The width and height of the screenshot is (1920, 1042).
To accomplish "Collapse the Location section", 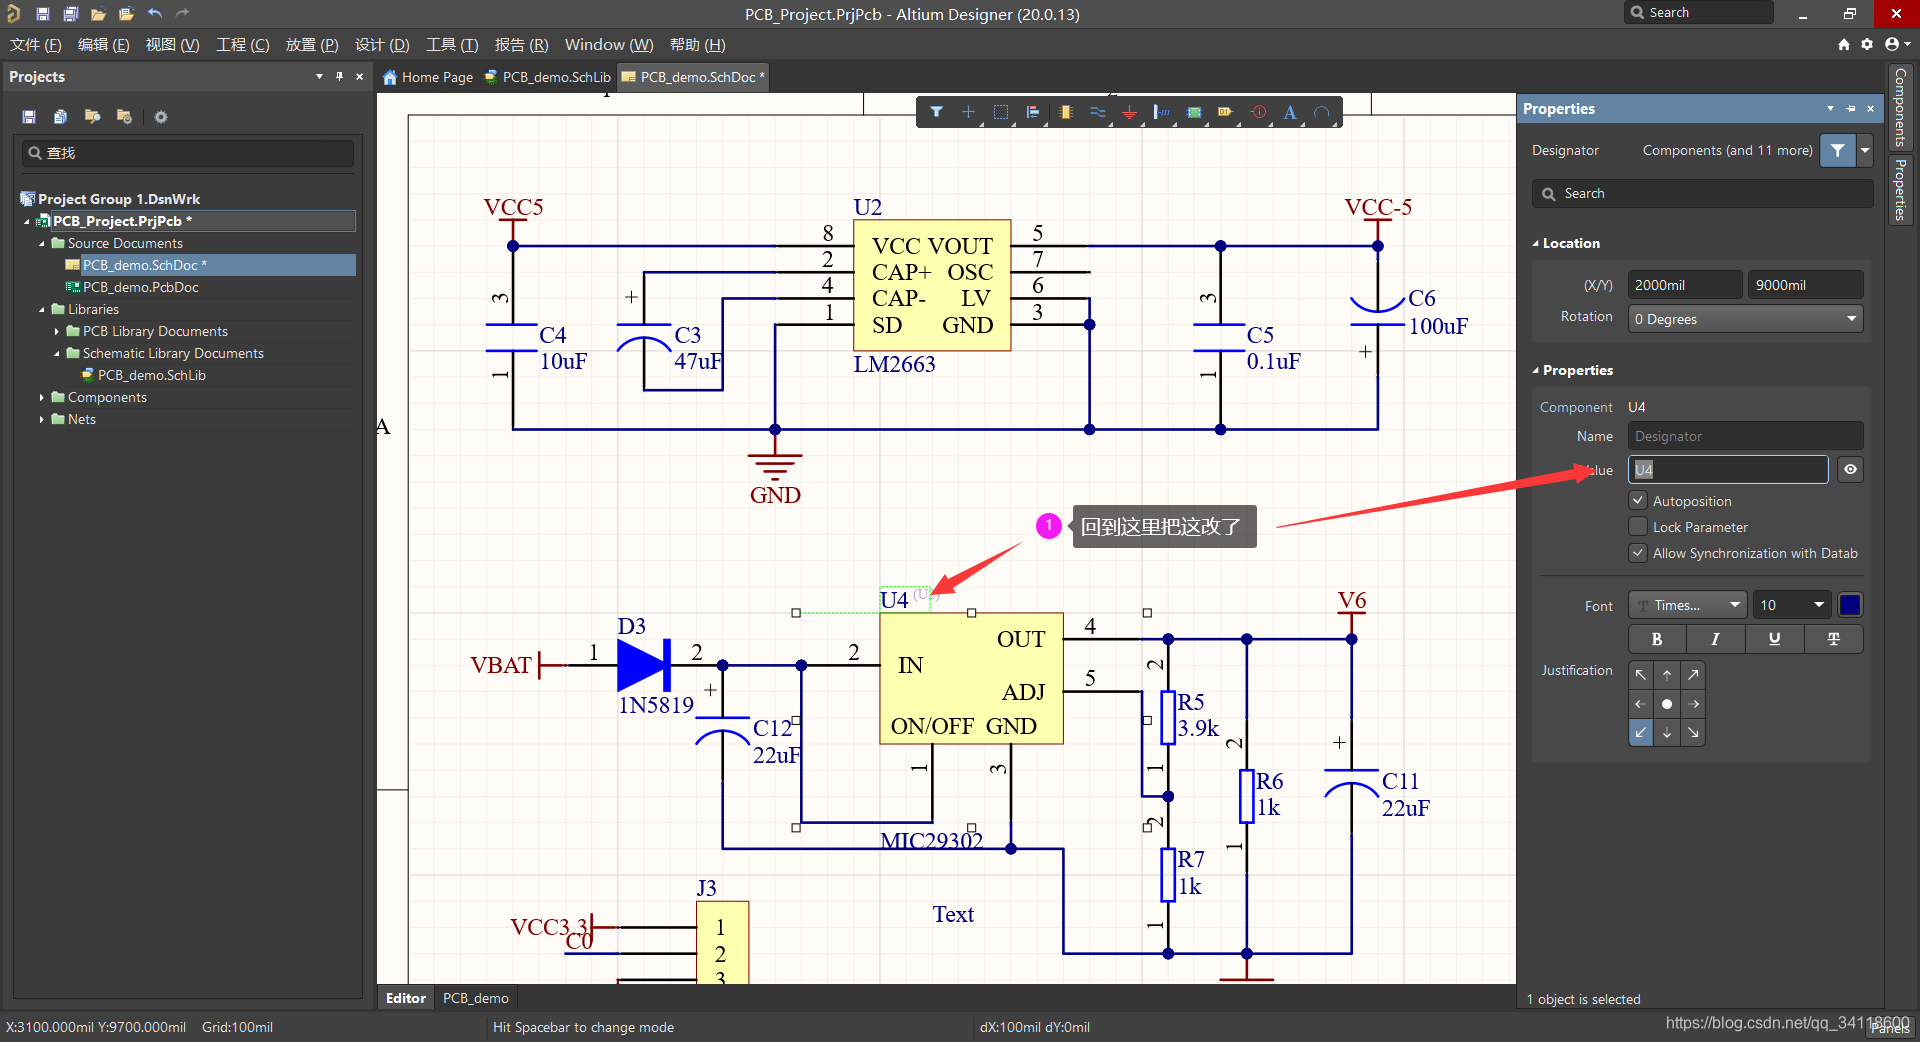I will click(1536, 243).
